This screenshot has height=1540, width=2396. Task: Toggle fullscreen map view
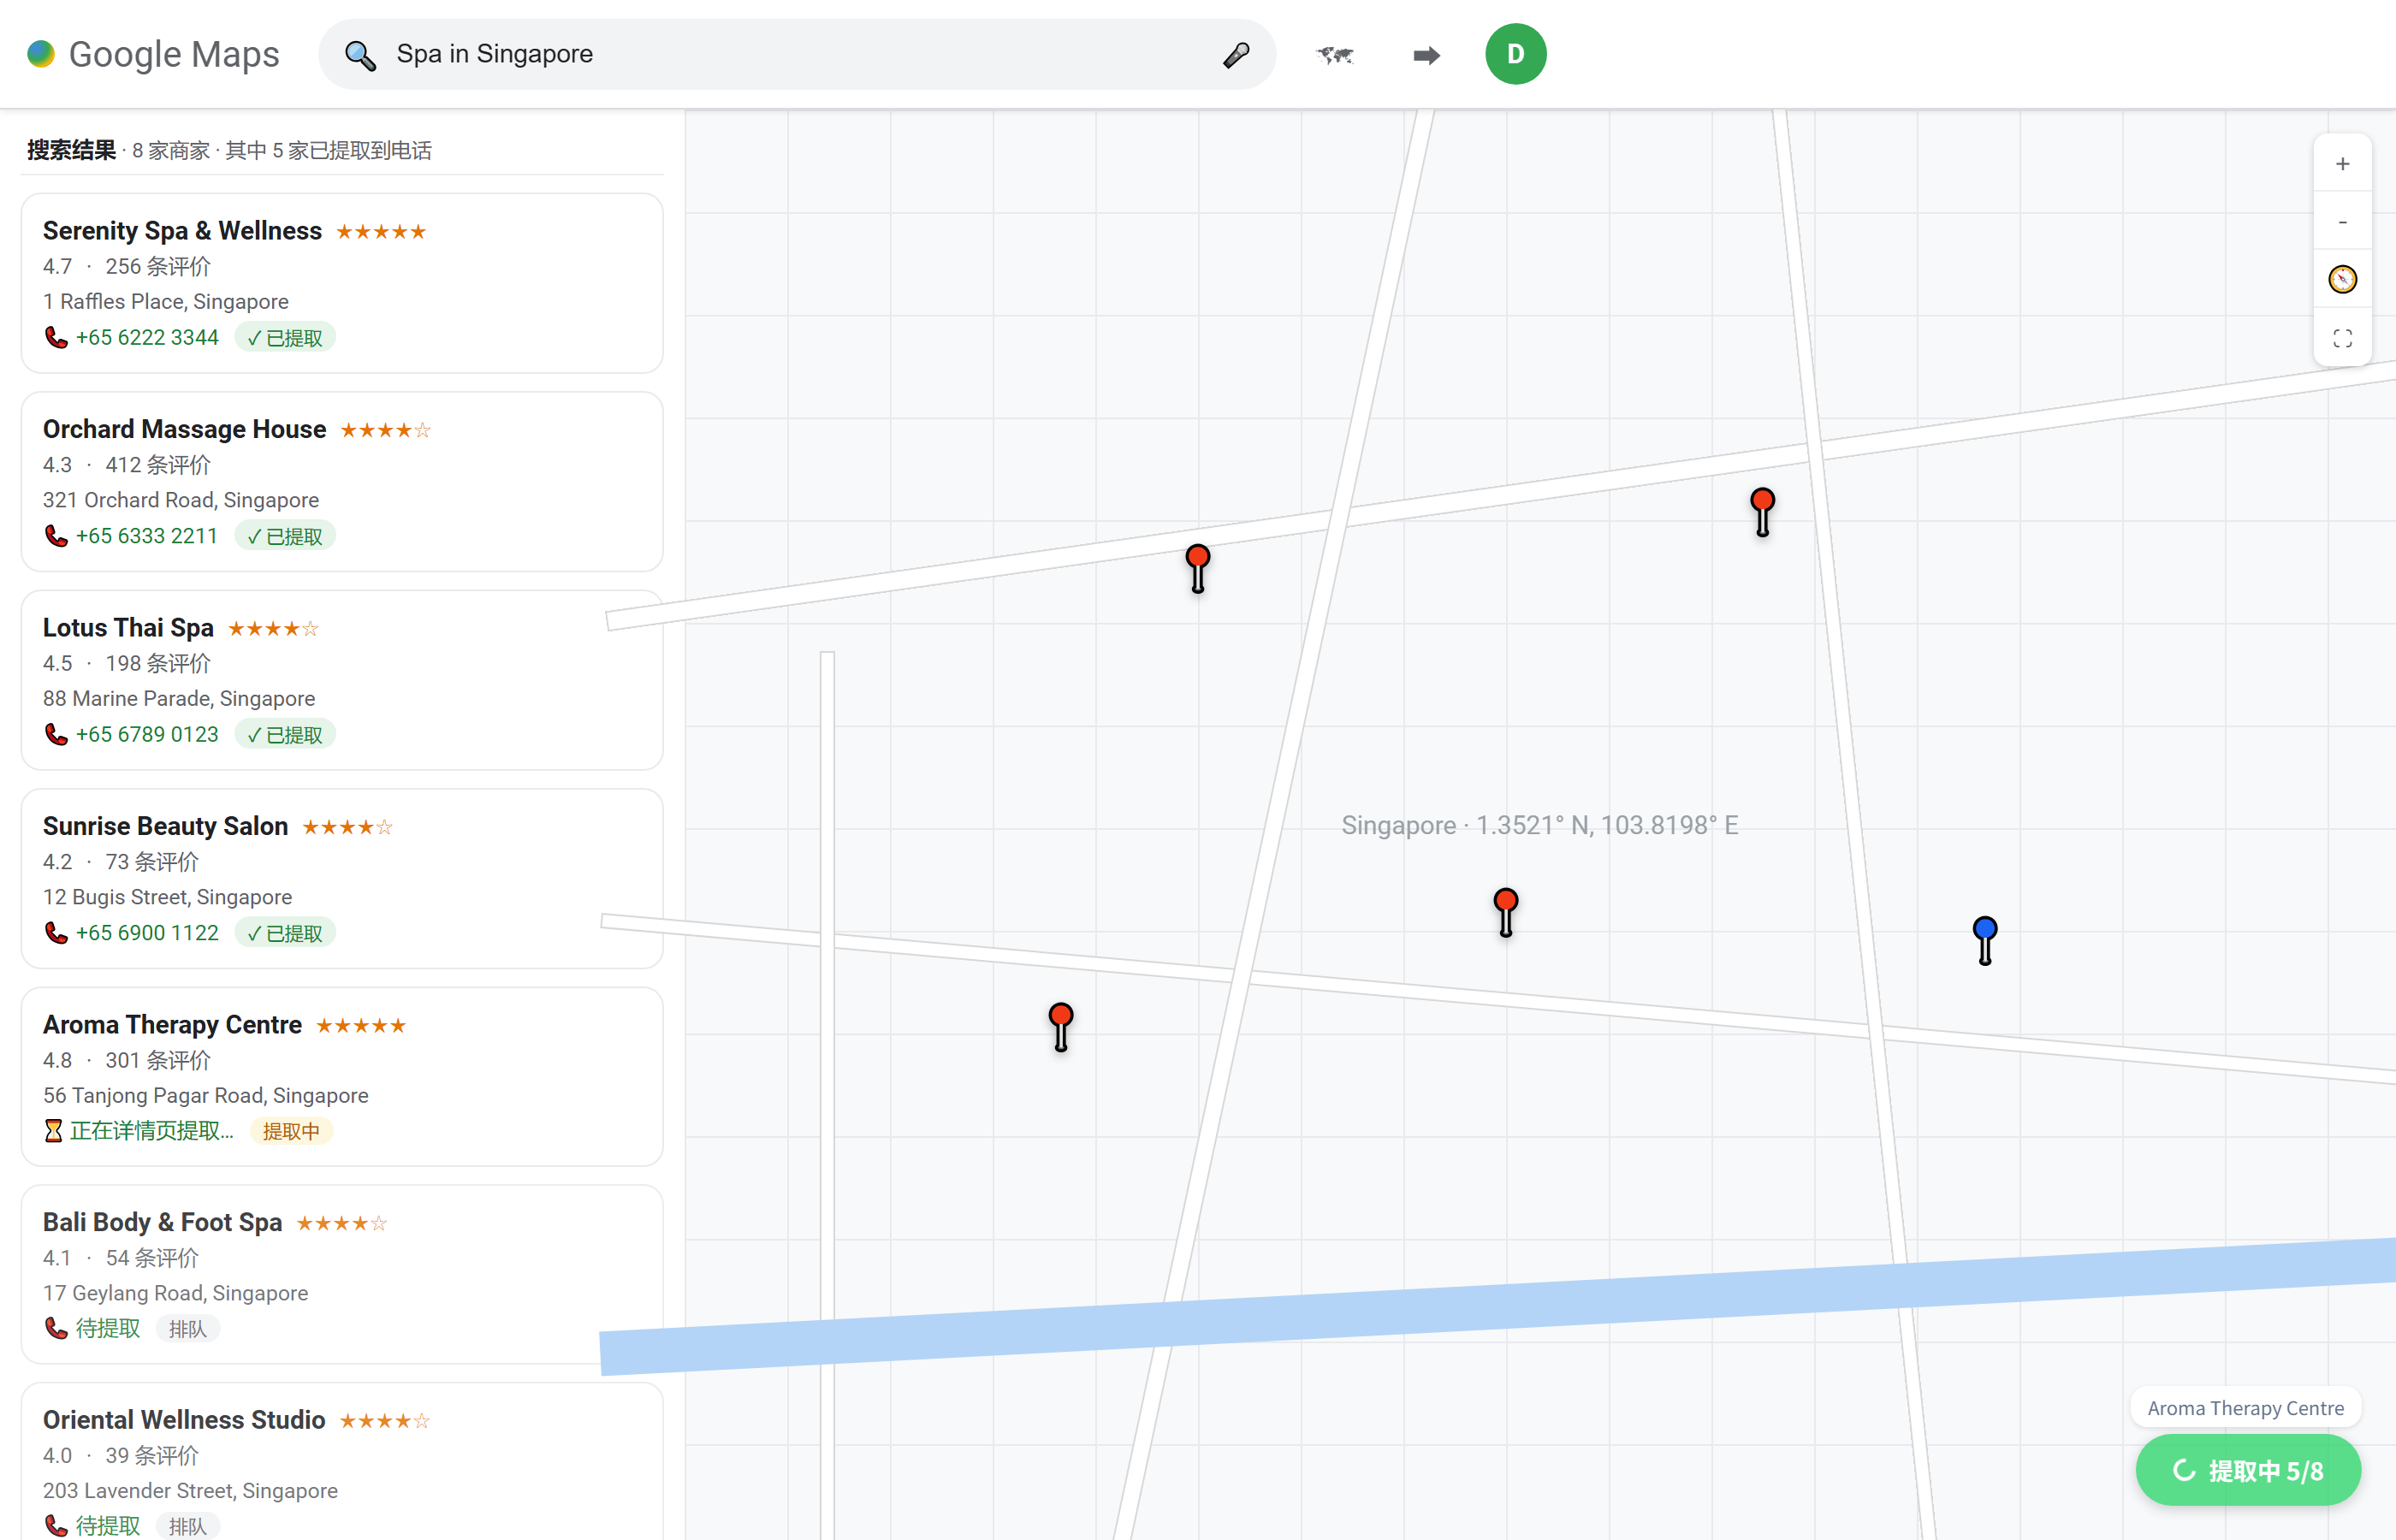tap(2342, 338)
